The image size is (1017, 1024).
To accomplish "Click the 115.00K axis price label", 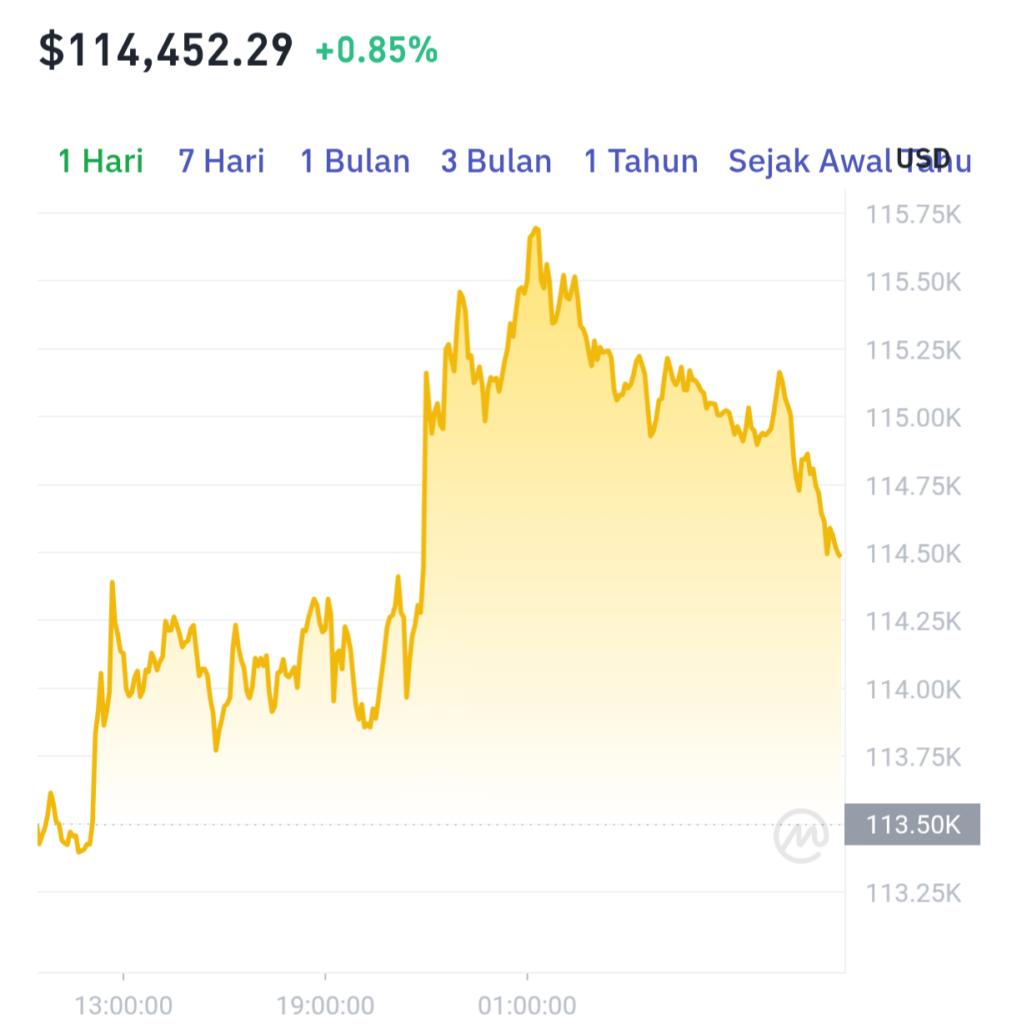I will tap(913, 418).
